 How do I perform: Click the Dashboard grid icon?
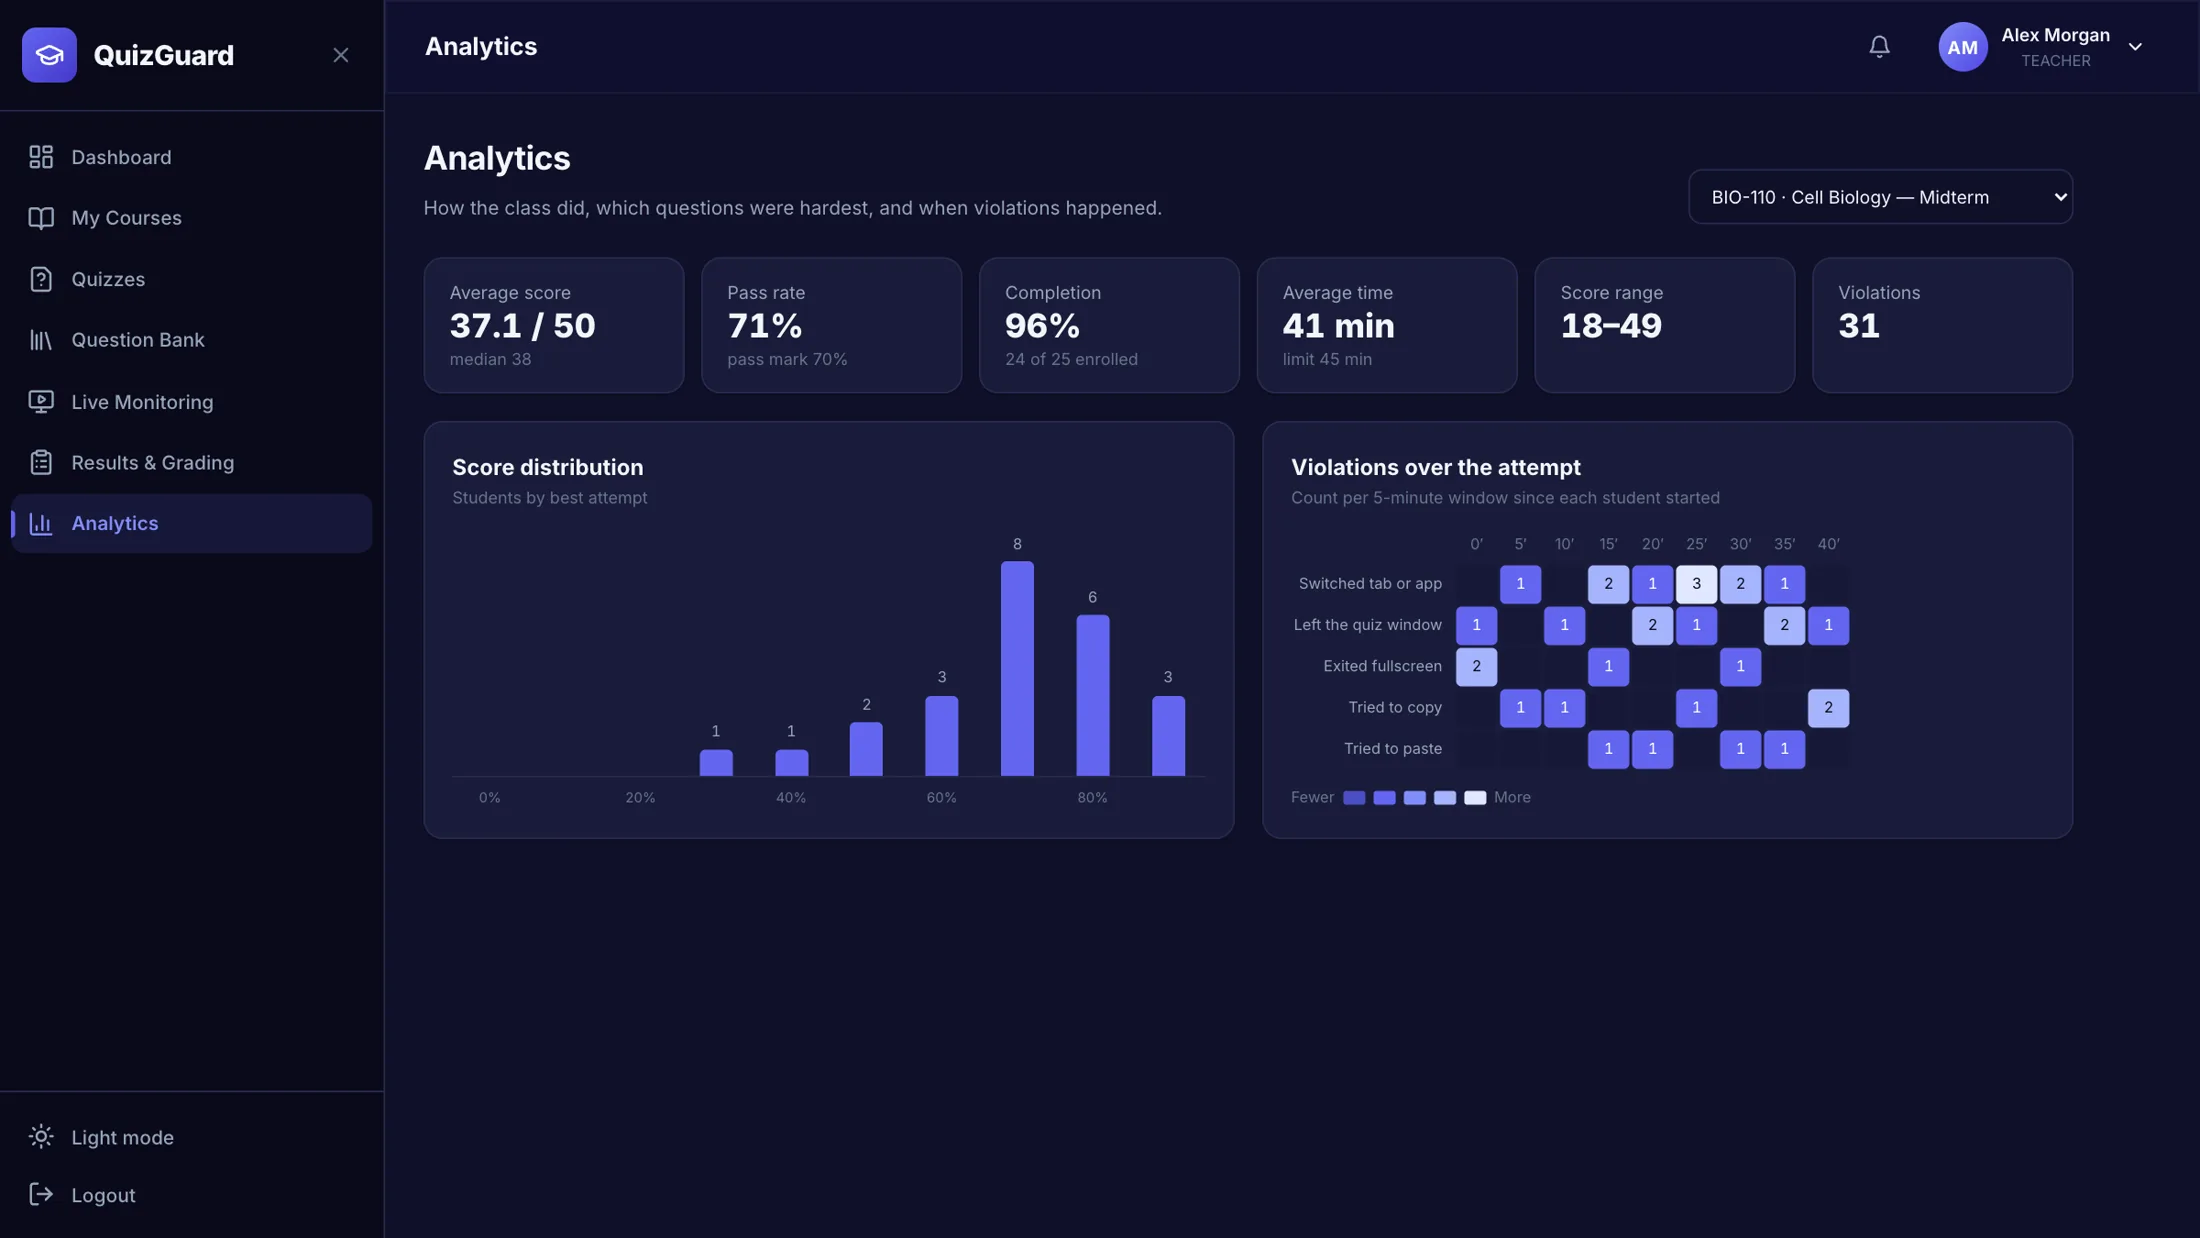41,157
